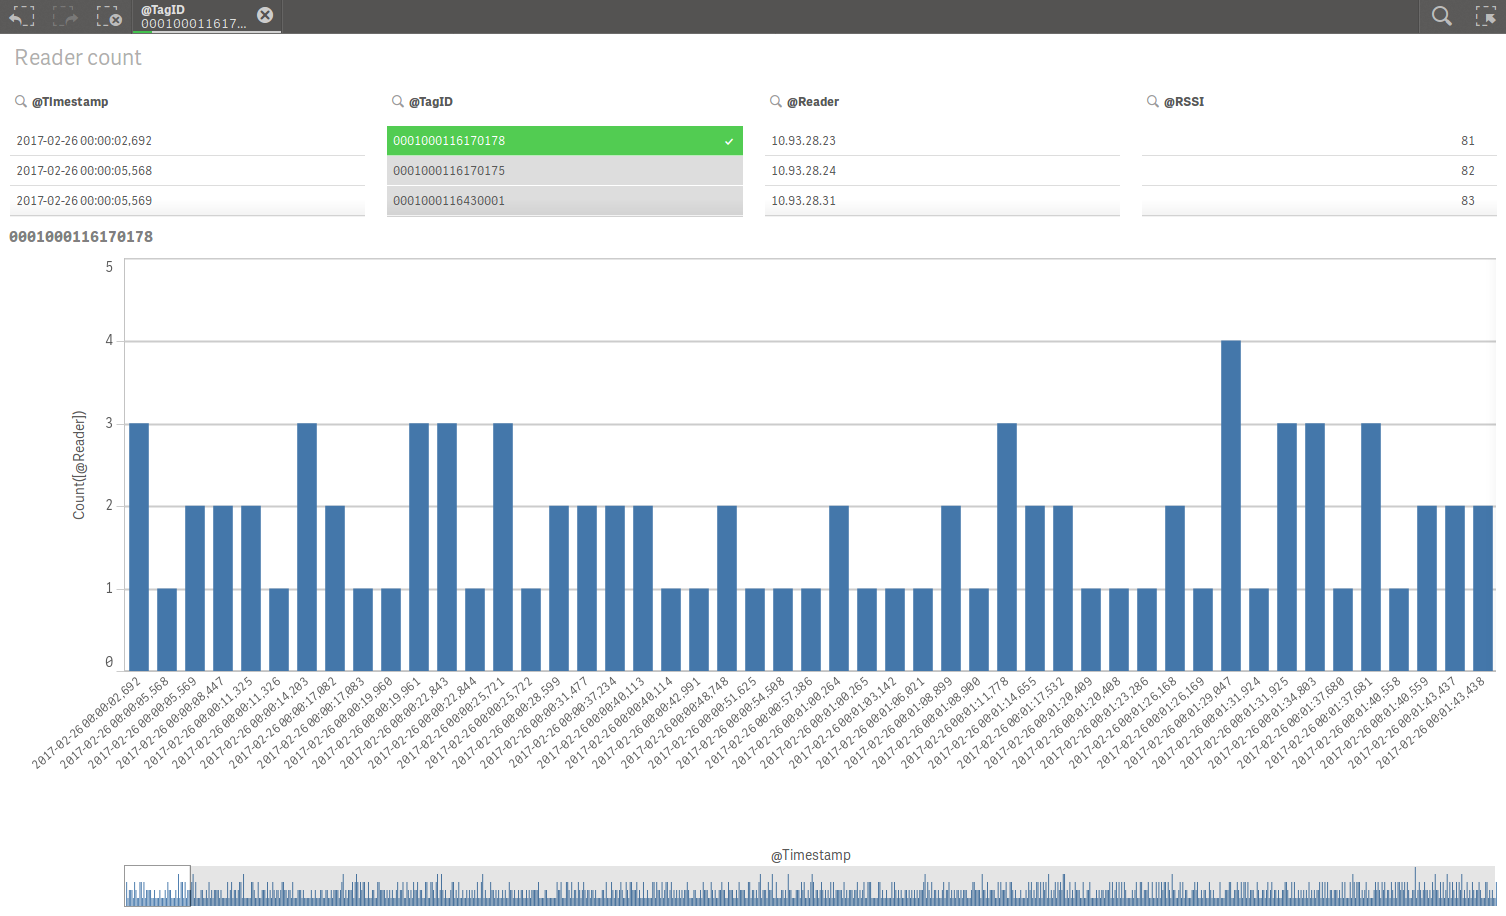Search in @Reader filter pane

[x=775, y=101]
